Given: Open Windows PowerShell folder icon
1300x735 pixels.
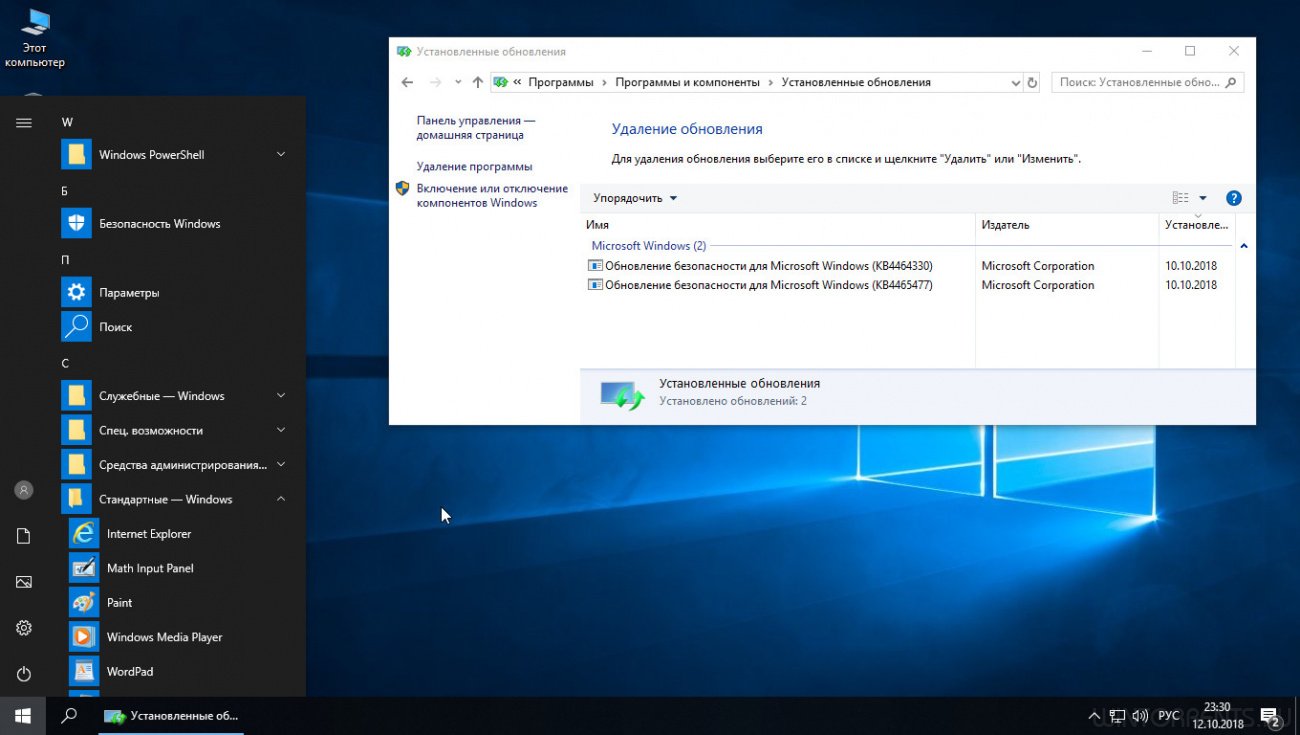Looking at the screenshot, I should pyautogui.click(x=76, y=155).
